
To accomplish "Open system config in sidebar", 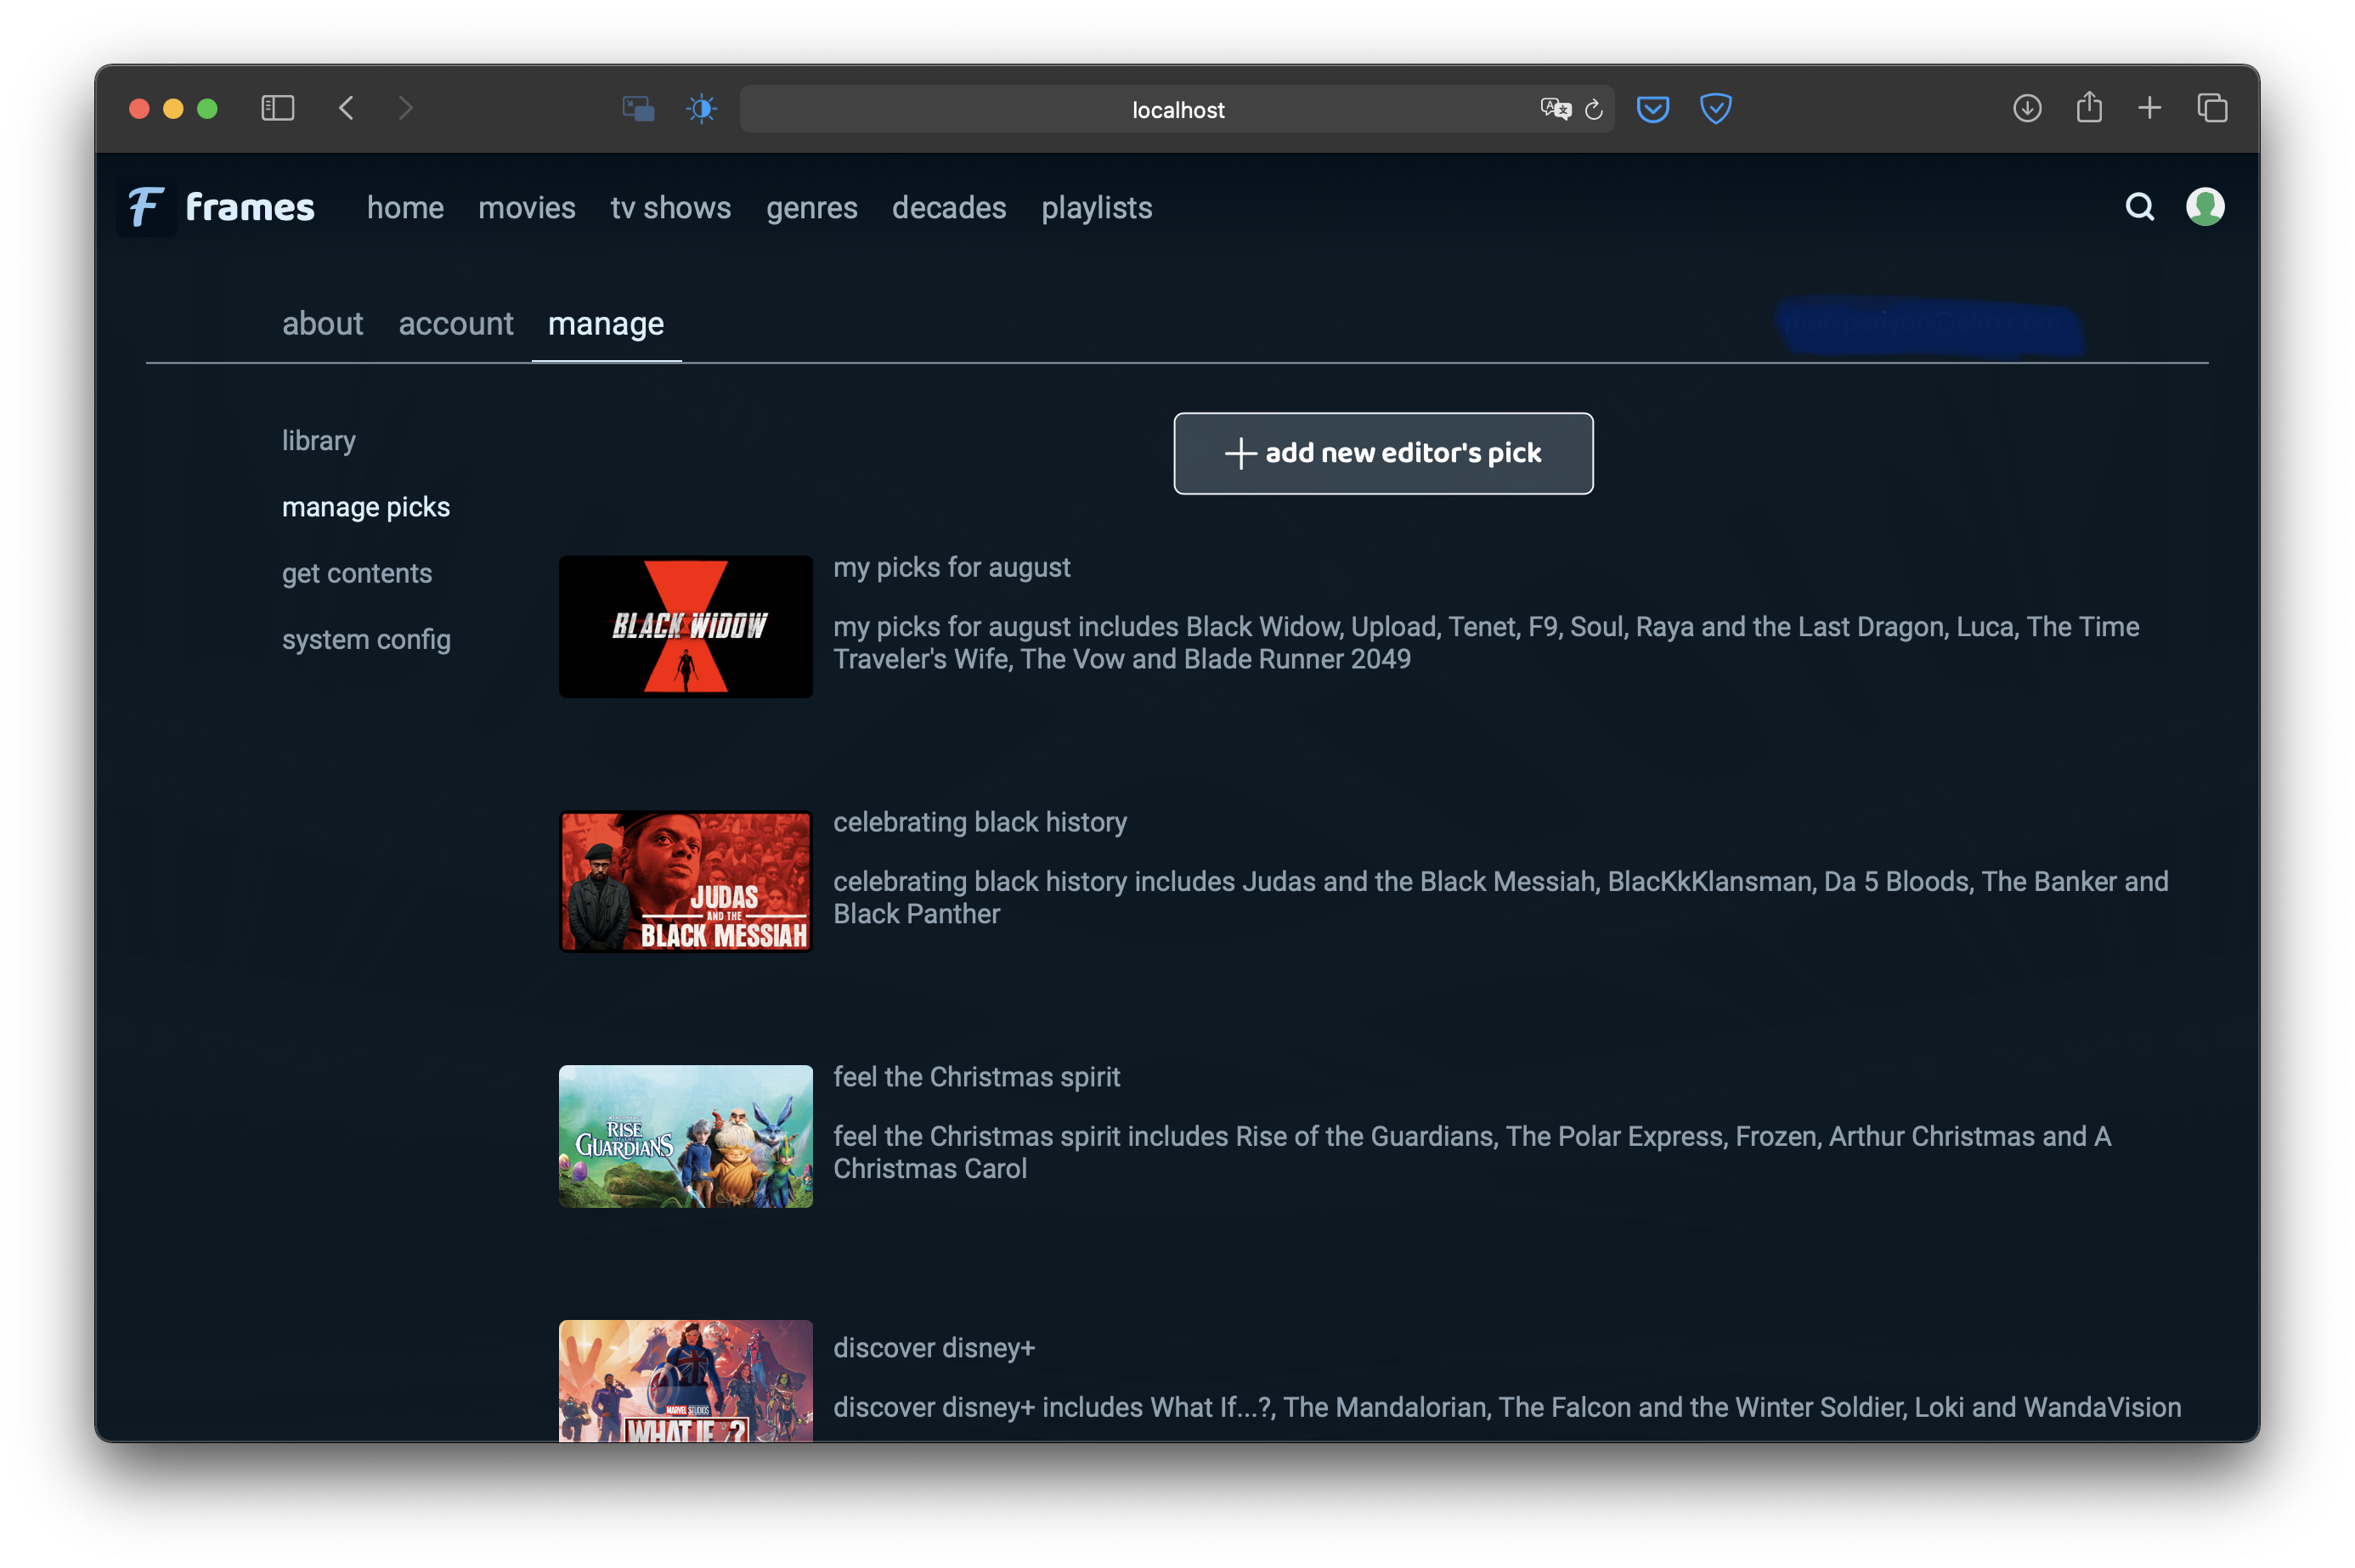I will point(366,640).
